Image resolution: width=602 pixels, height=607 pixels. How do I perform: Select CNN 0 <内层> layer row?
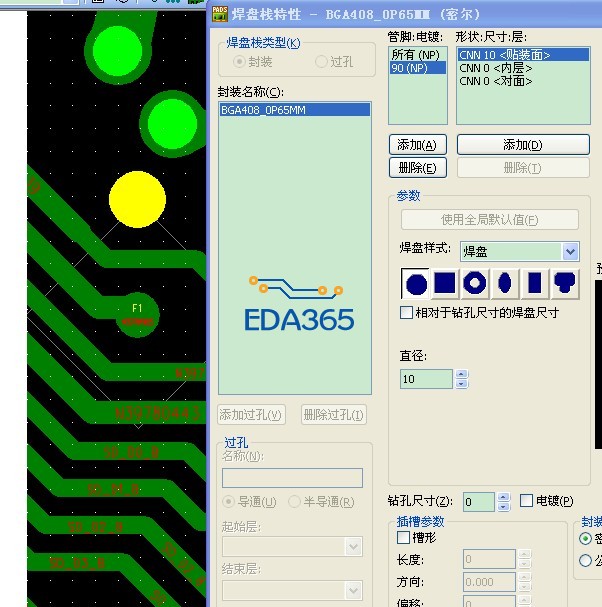[523, 68]
